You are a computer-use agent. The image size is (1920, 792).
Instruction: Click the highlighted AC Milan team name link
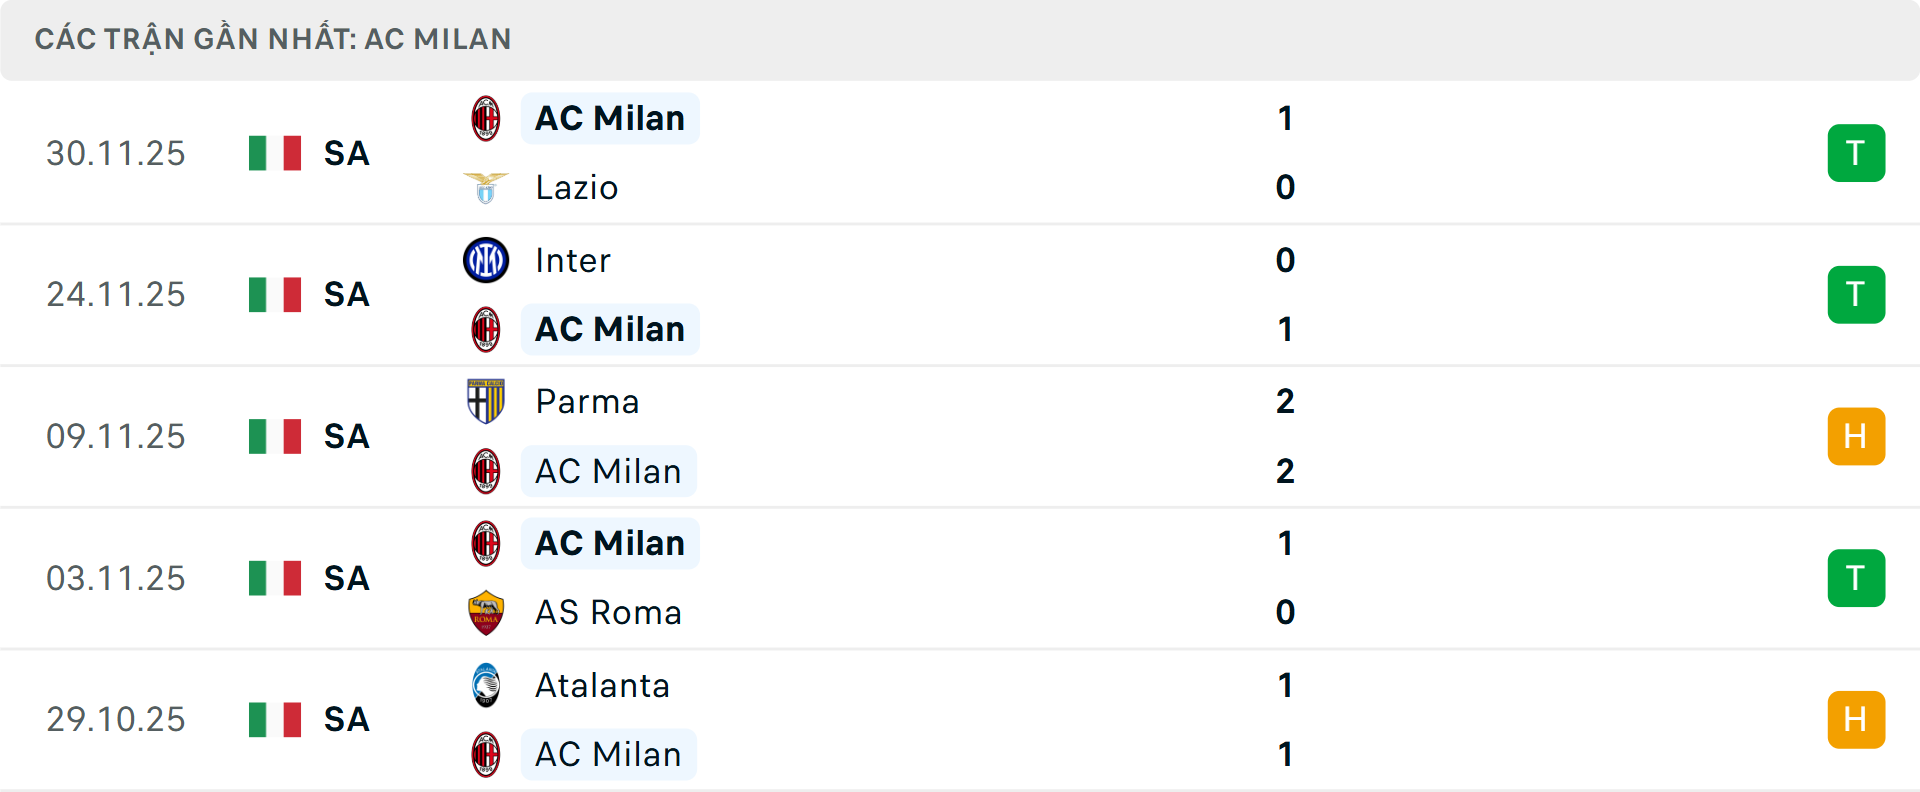click(x=610, y=117)
